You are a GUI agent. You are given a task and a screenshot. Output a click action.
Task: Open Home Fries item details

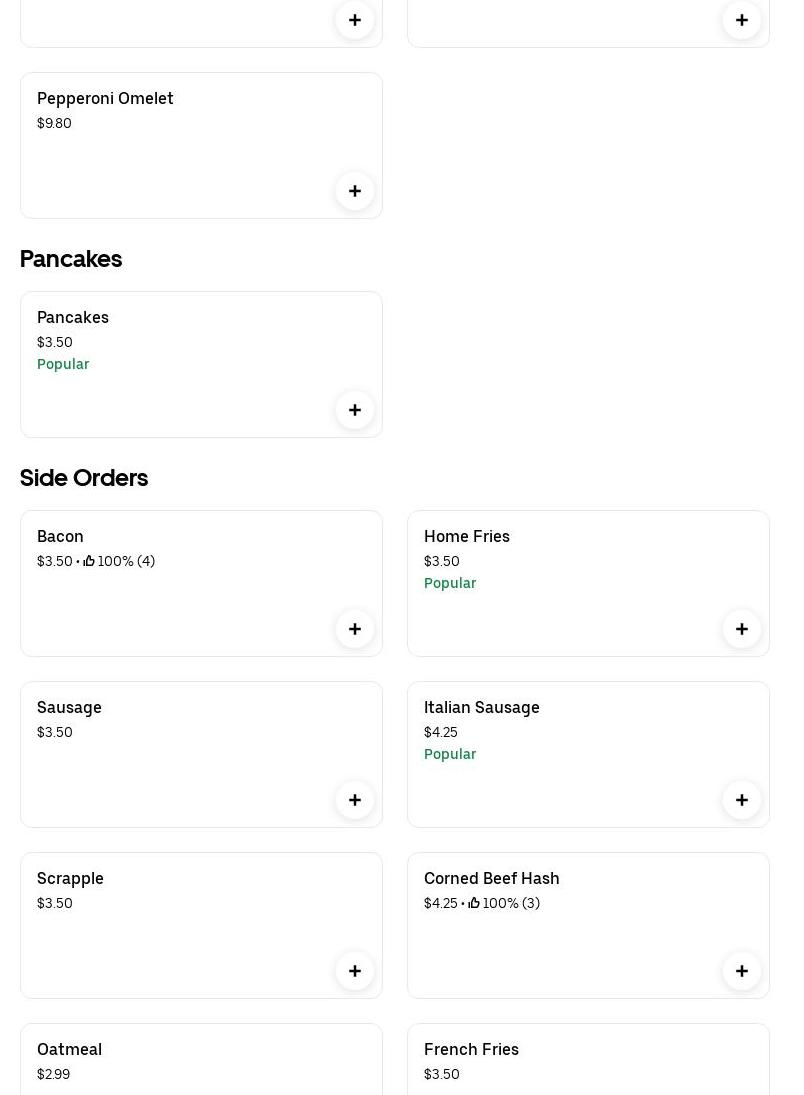coord(467,536)
